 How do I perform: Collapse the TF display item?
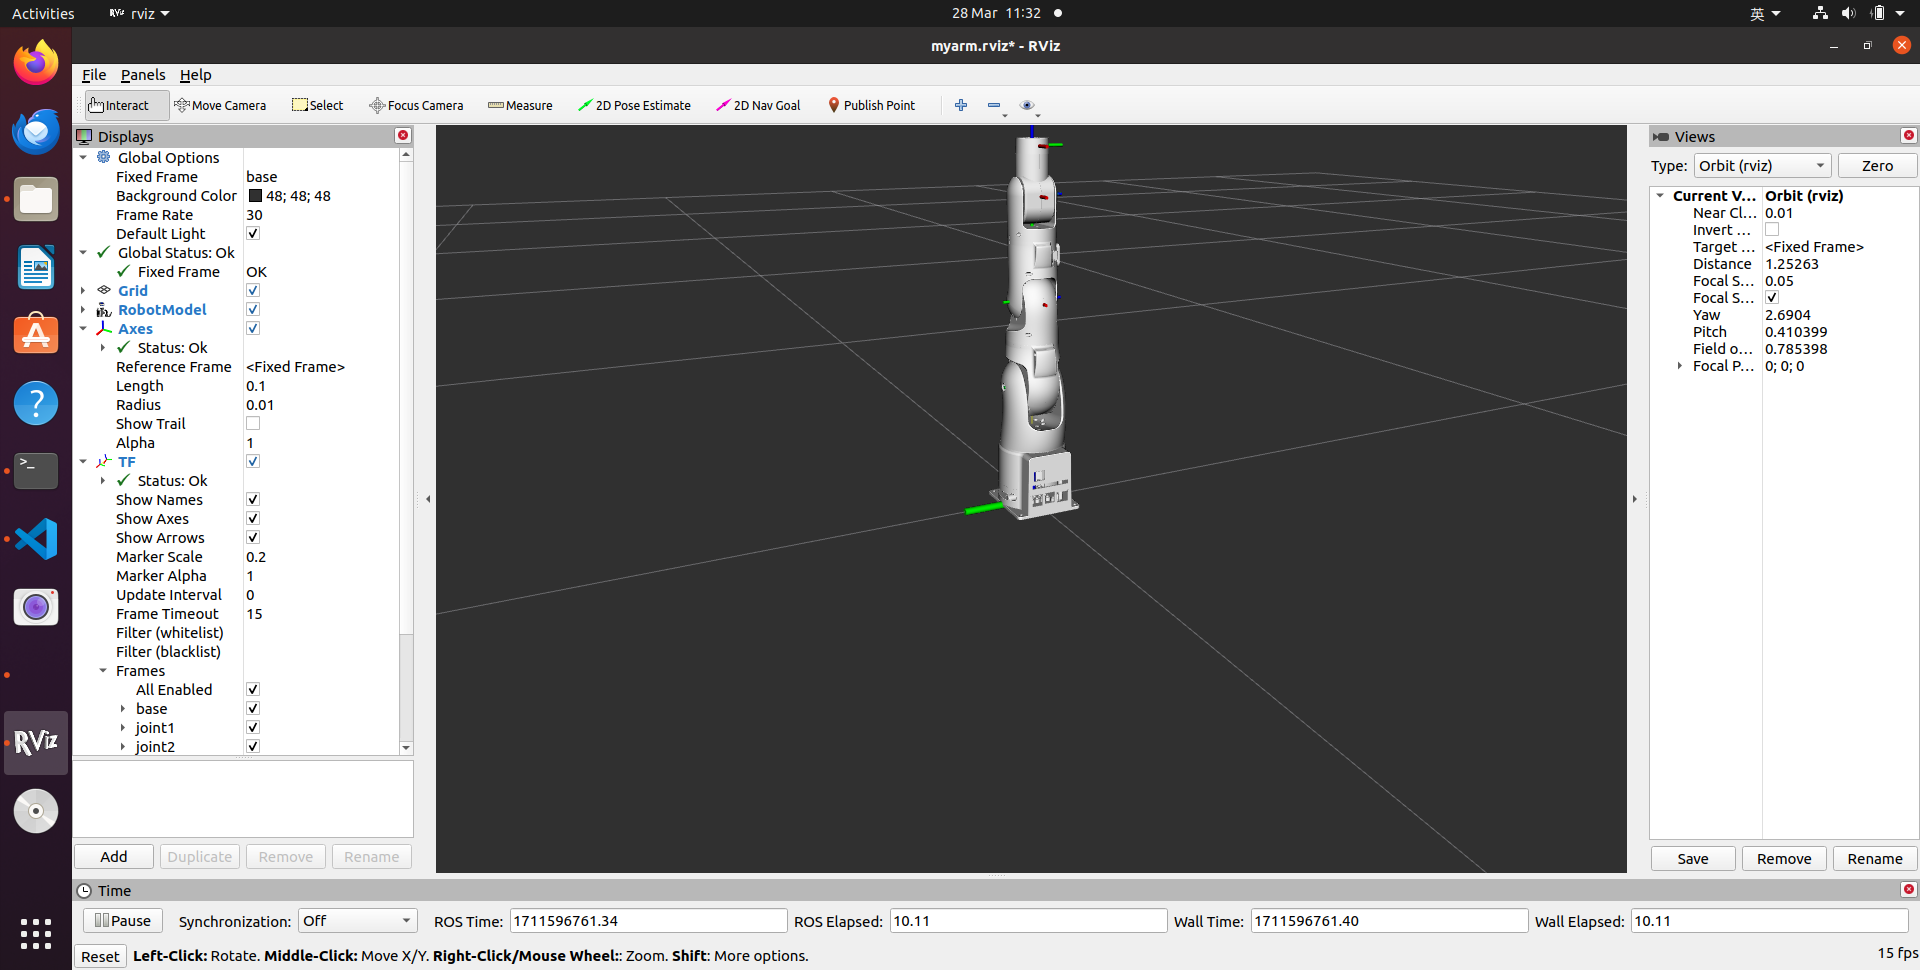[x=84, y=461]
